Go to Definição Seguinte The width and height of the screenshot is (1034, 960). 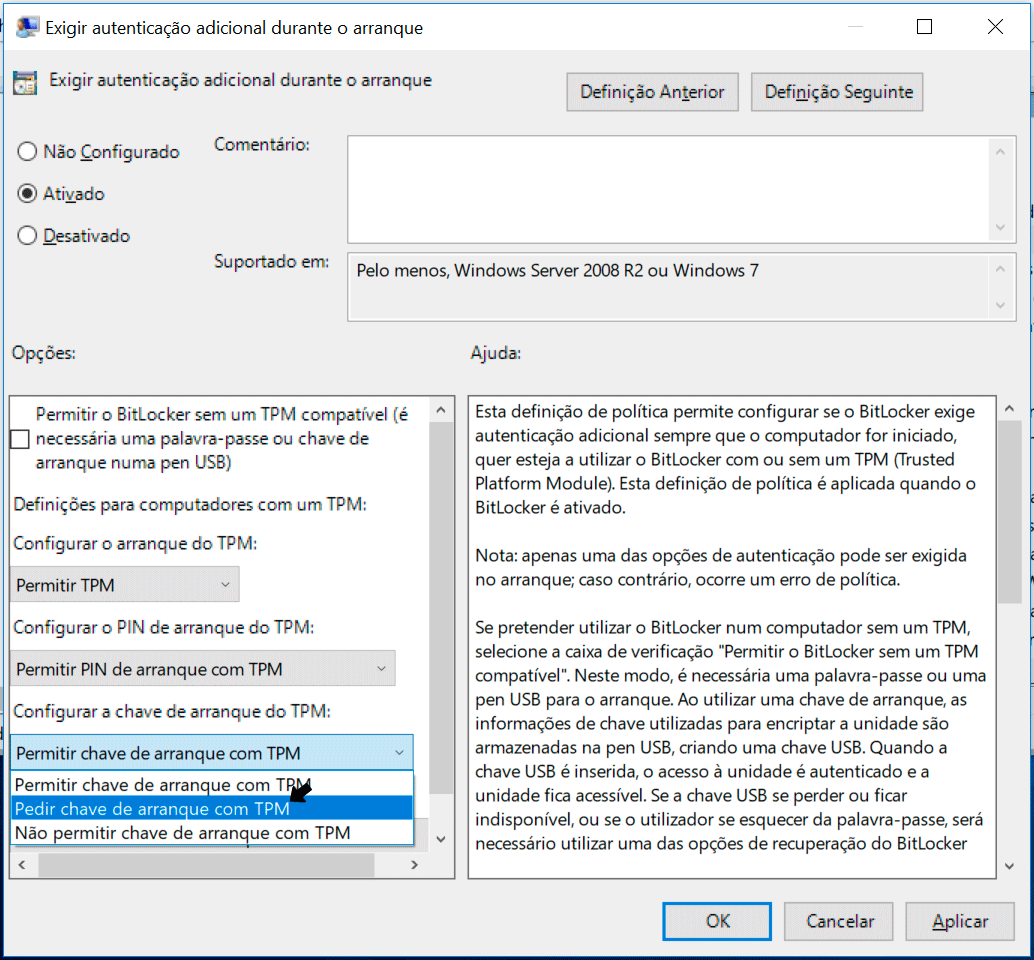tap(839, 92)
